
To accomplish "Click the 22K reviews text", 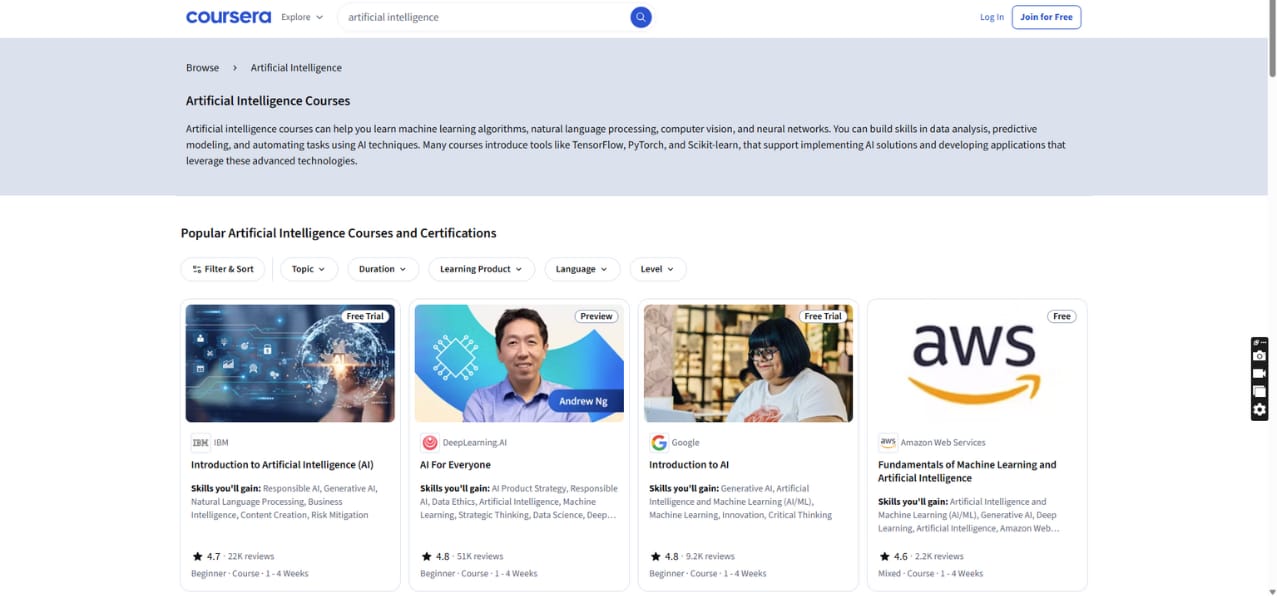I will pos(251,556).
